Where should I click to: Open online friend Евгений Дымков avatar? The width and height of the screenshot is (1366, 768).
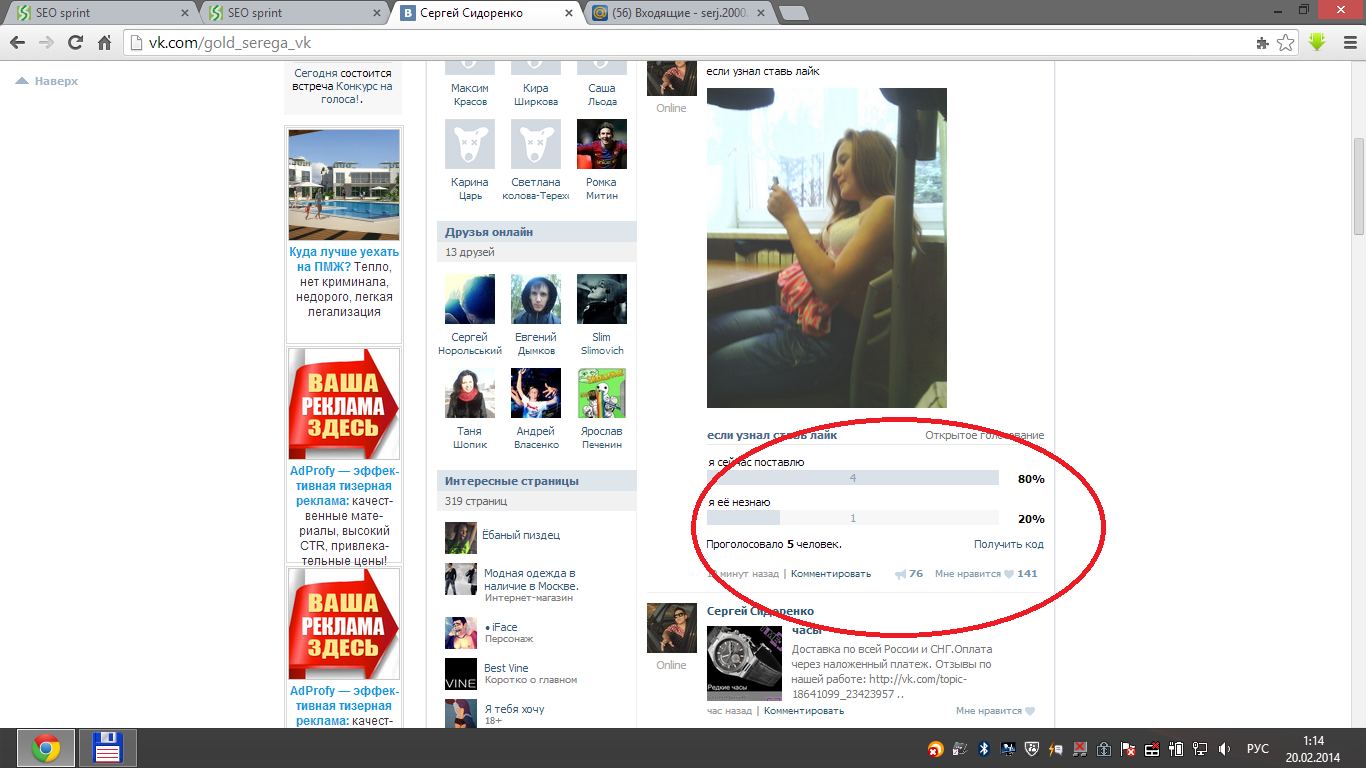click(536, 299)
